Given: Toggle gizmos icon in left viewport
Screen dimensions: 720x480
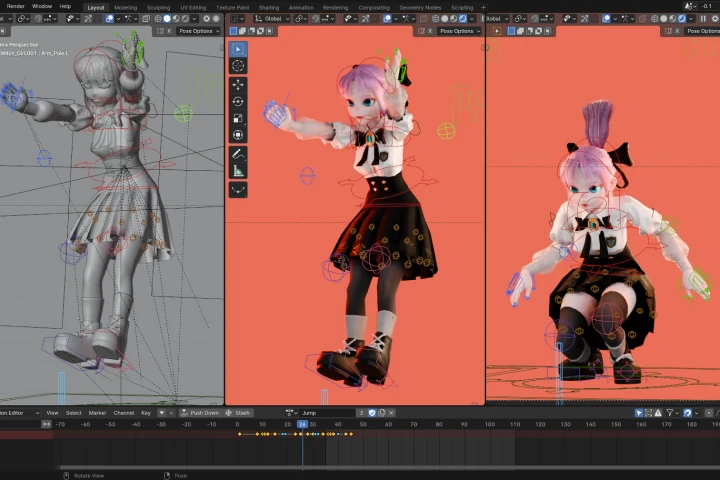Looking at the screenshot, I should [x=88, y=19].
